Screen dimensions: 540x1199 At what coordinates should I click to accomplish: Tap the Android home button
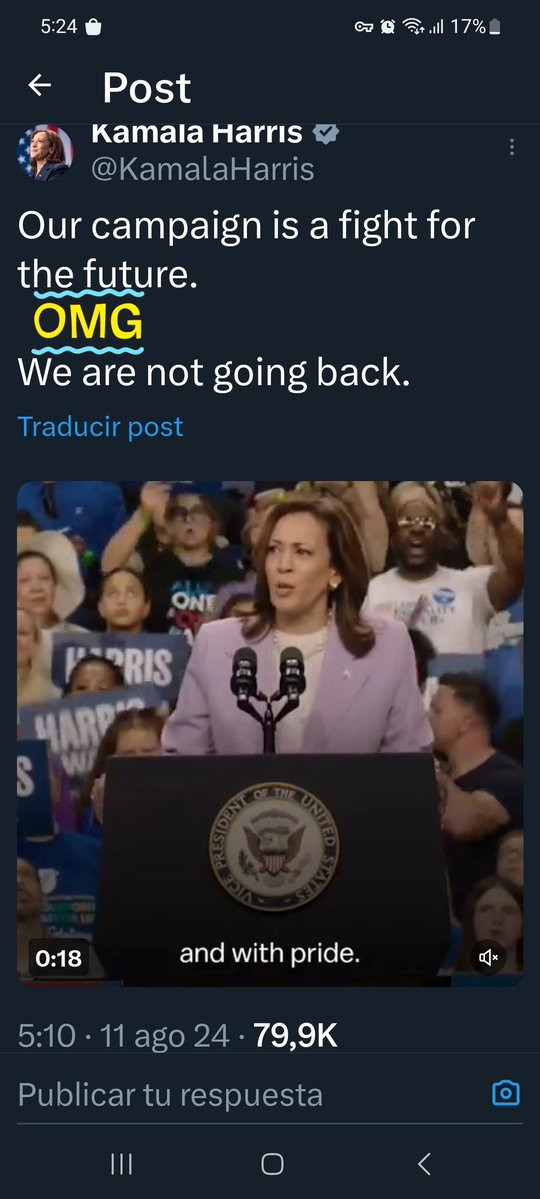click(272, 1164)
